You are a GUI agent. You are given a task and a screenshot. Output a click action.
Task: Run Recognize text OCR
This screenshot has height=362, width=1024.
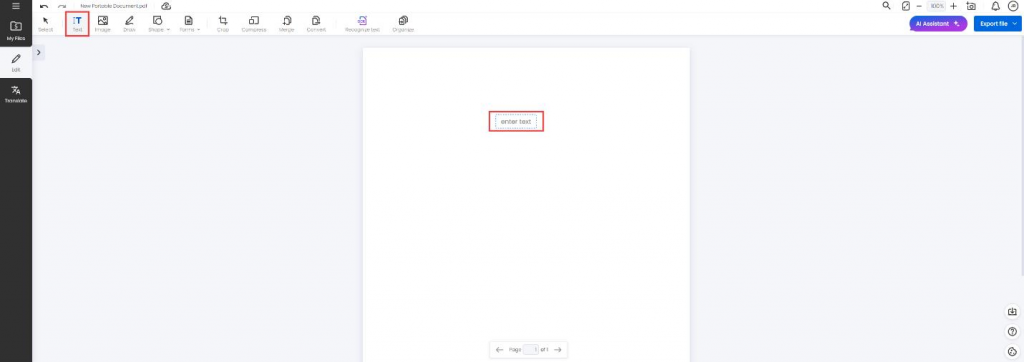tap(362, 24)
